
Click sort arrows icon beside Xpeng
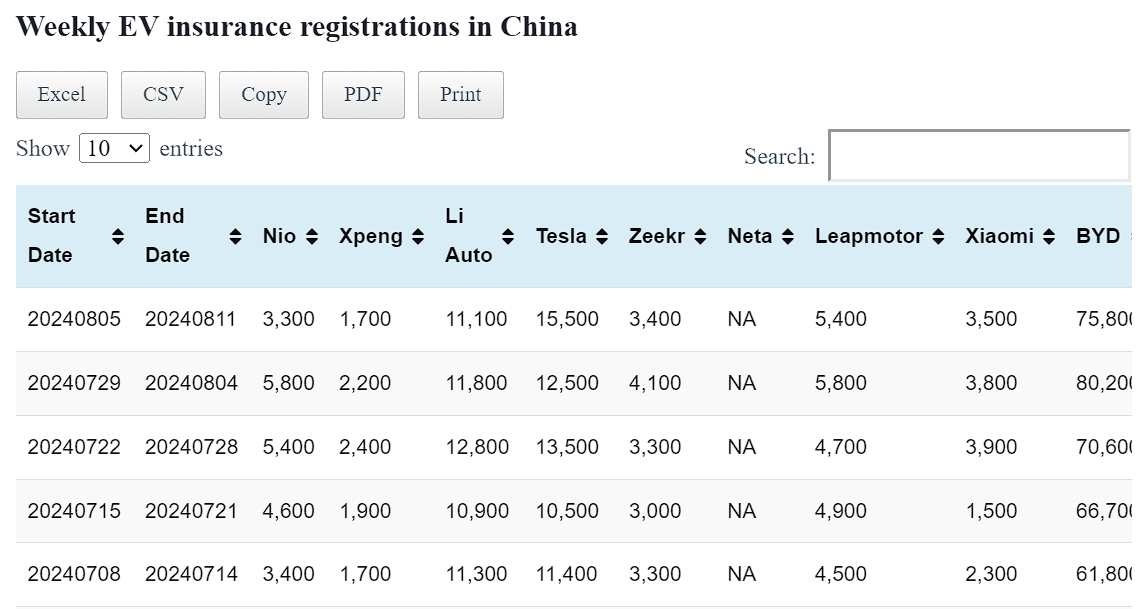coord(418,237)
